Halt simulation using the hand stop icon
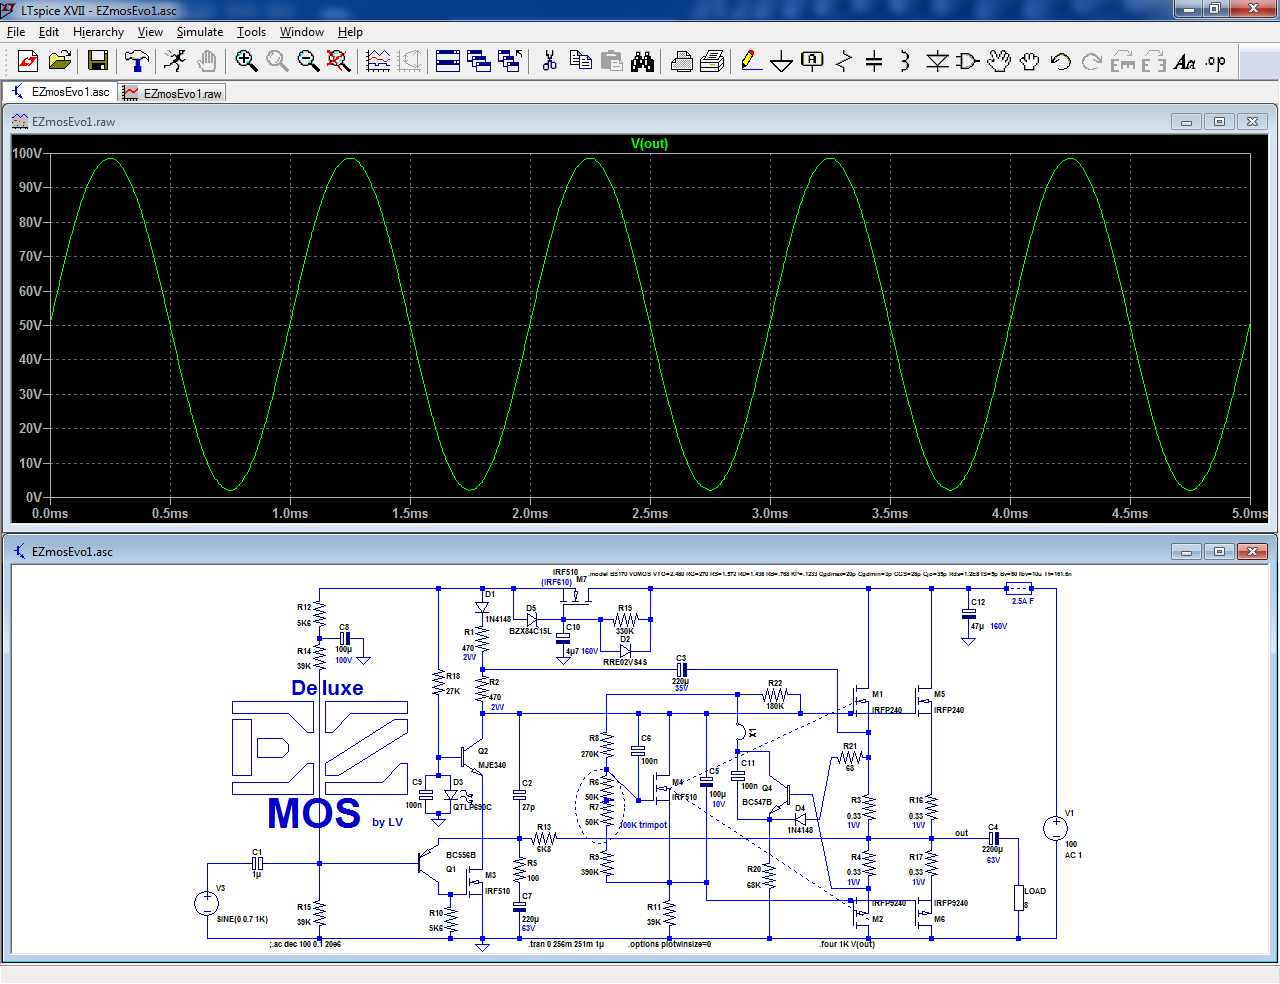Screen dimensions: 1280x984 click(207, 62)
